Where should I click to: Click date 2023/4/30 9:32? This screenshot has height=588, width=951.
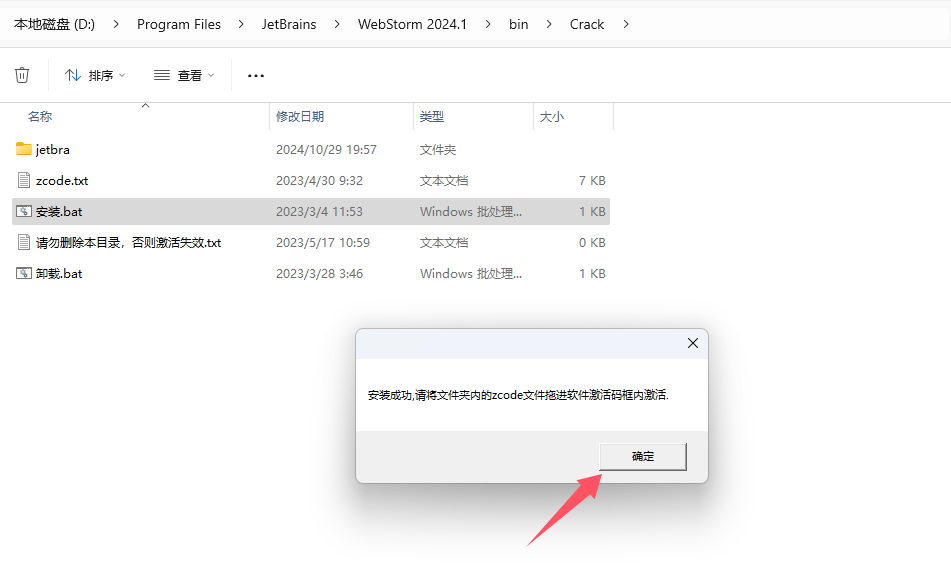(x=319, y=180)
